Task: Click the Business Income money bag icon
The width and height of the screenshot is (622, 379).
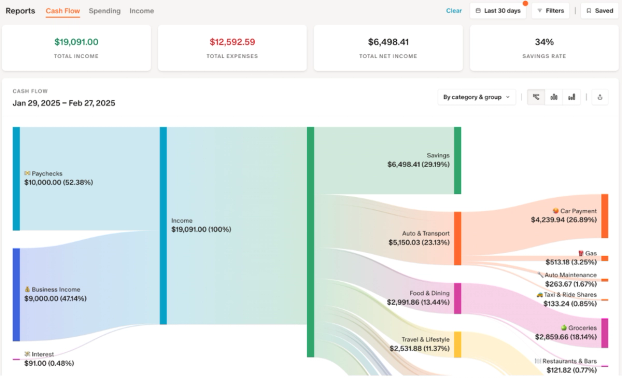Action: (27, 289)
